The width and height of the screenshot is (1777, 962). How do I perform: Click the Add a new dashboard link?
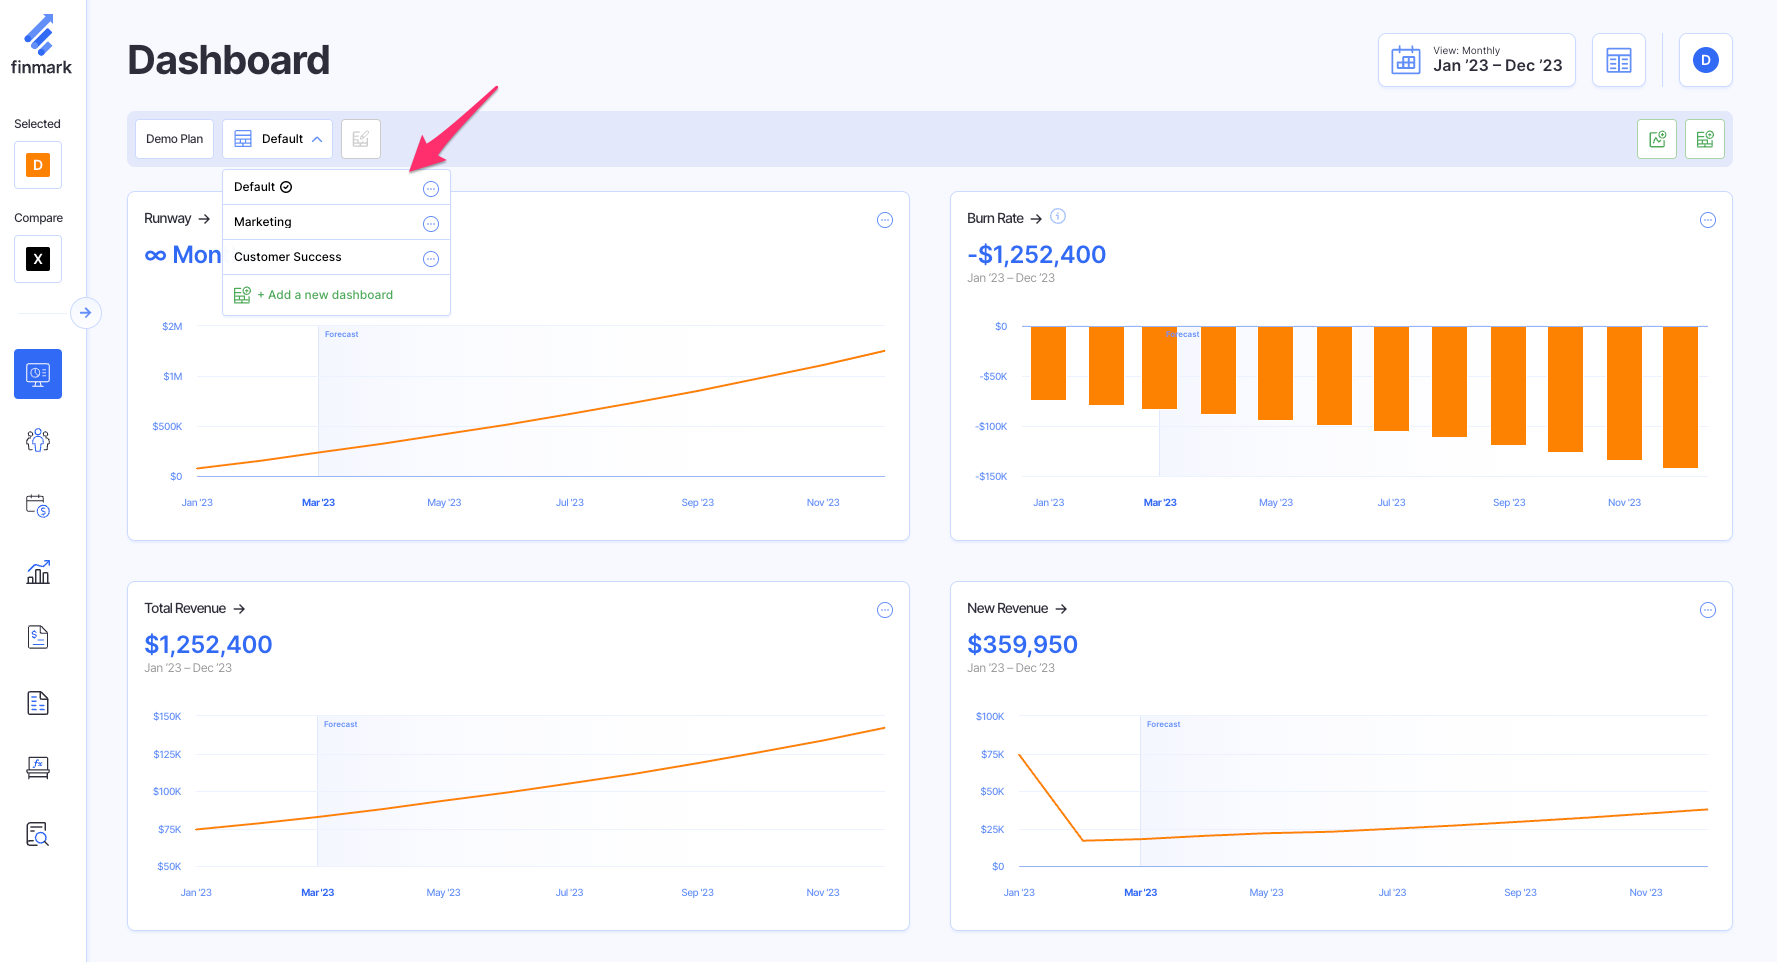324,294
